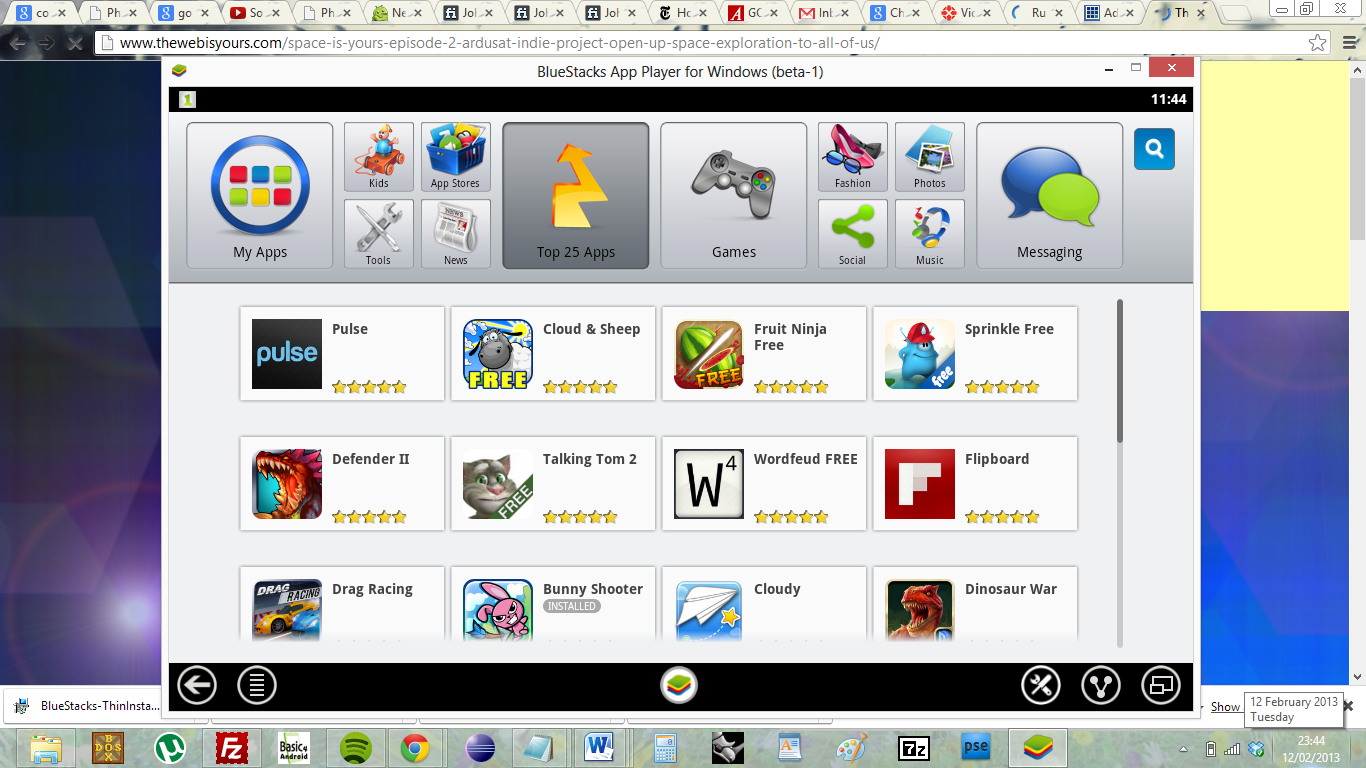This screenshot has width=1366, height=768.
Task: Click the notification icon in BlueStacks status bar
Action: (x=187, y=99)
